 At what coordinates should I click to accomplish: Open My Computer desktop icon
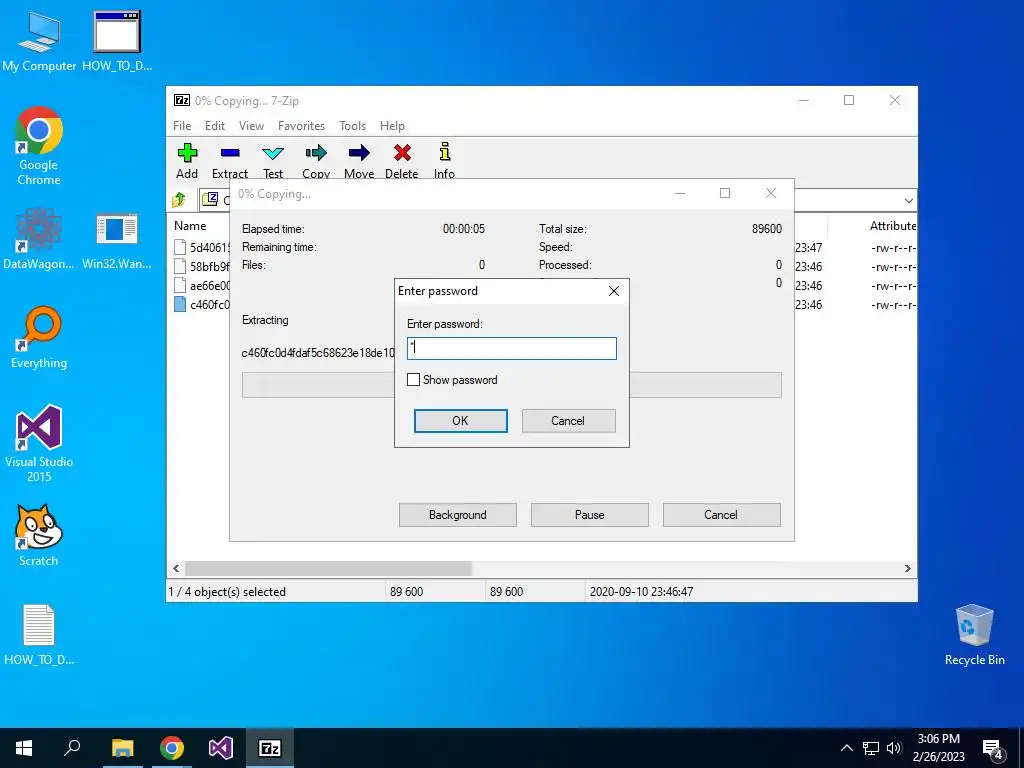(x=39, y=41)
